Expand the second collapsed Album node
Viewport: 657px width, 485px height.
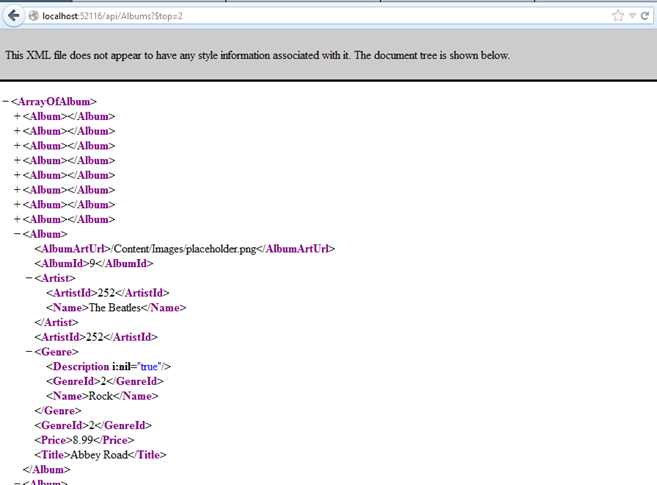click(17, 131)
